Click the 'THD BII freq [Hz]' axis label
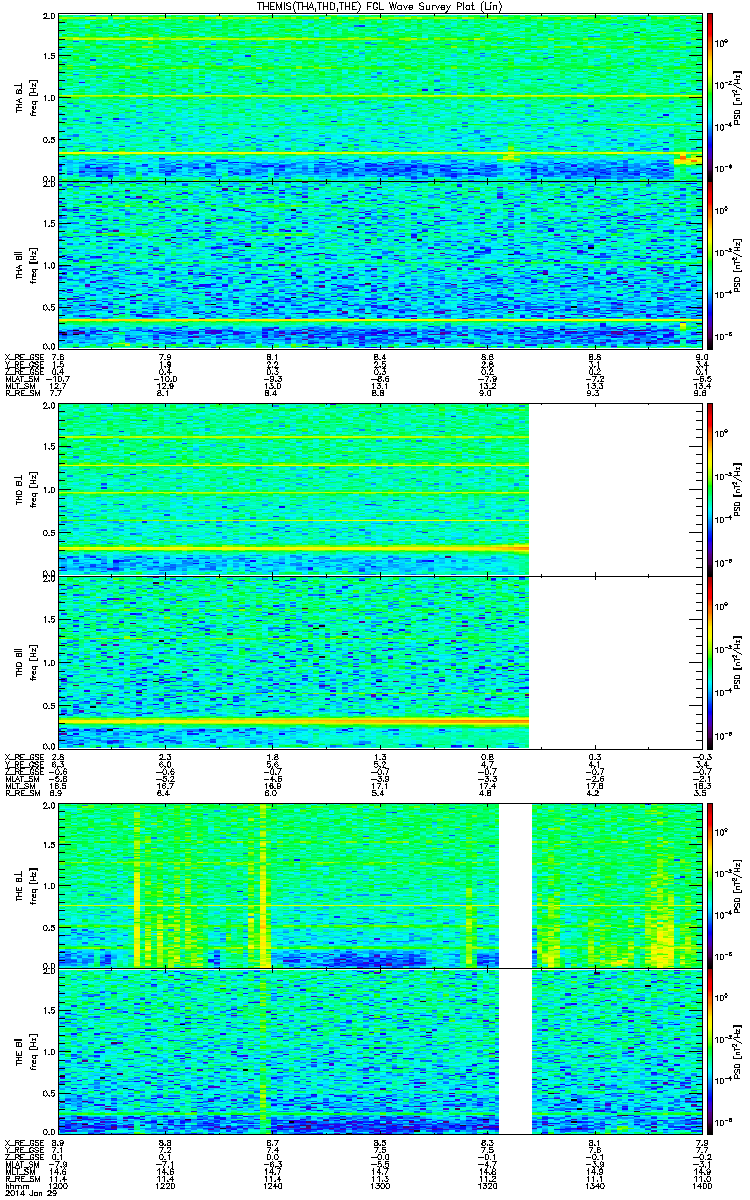Image resolution: width=750 pixels, height=1200 pixels. [25, 661]
